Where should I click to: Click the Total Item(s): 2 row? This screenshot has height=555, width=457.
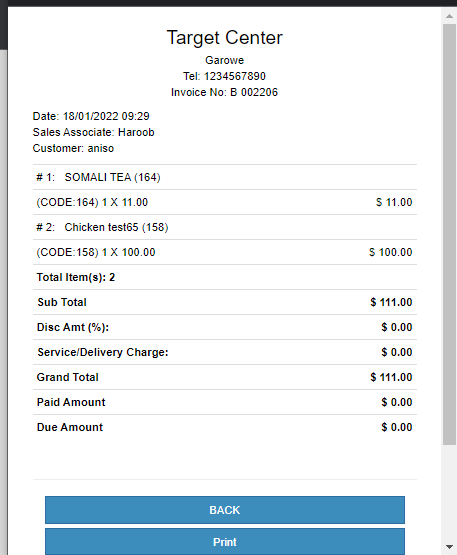[x=225, y=277]
